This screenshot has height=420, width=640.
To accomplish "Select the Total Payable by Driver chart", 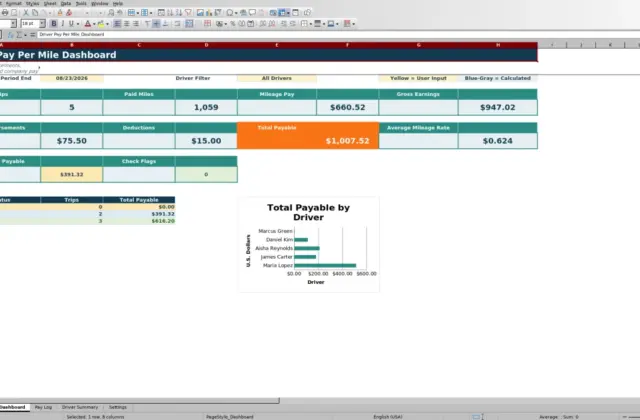I will pyautogui.click(x=309, y=244).
